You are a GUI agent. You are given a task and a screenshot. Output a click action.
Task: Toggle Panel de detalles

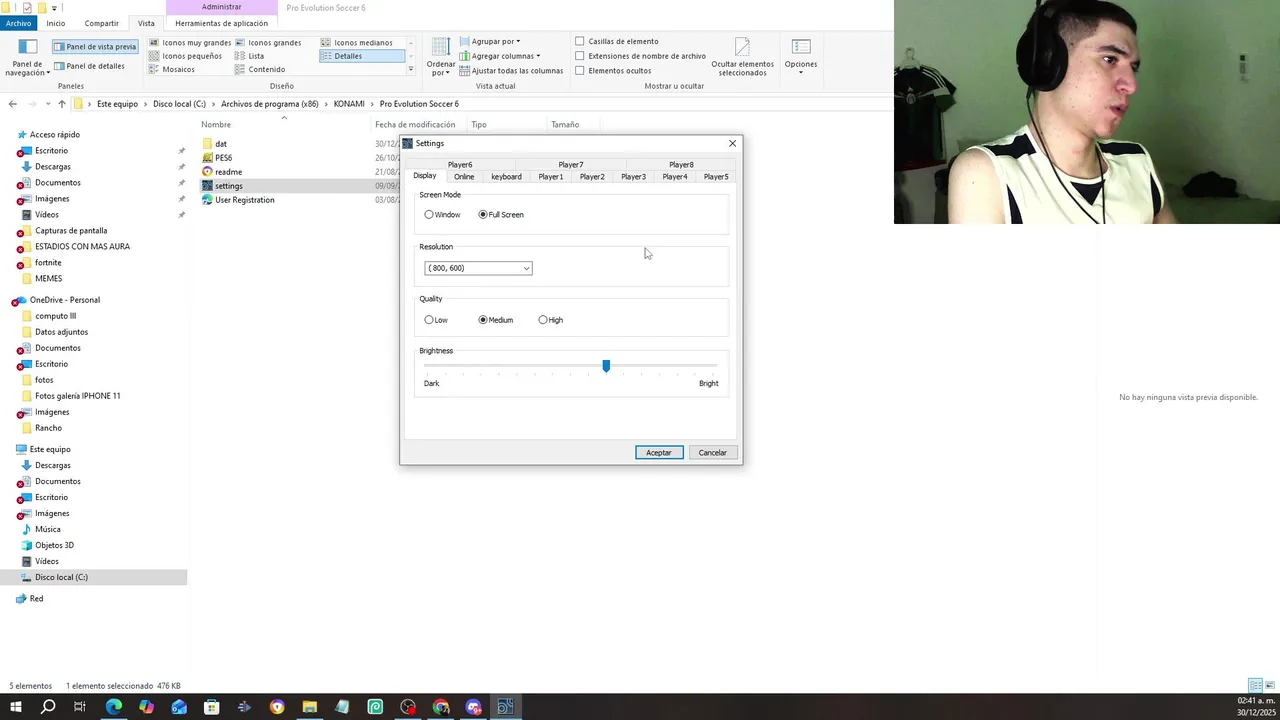tap(90, 66)
